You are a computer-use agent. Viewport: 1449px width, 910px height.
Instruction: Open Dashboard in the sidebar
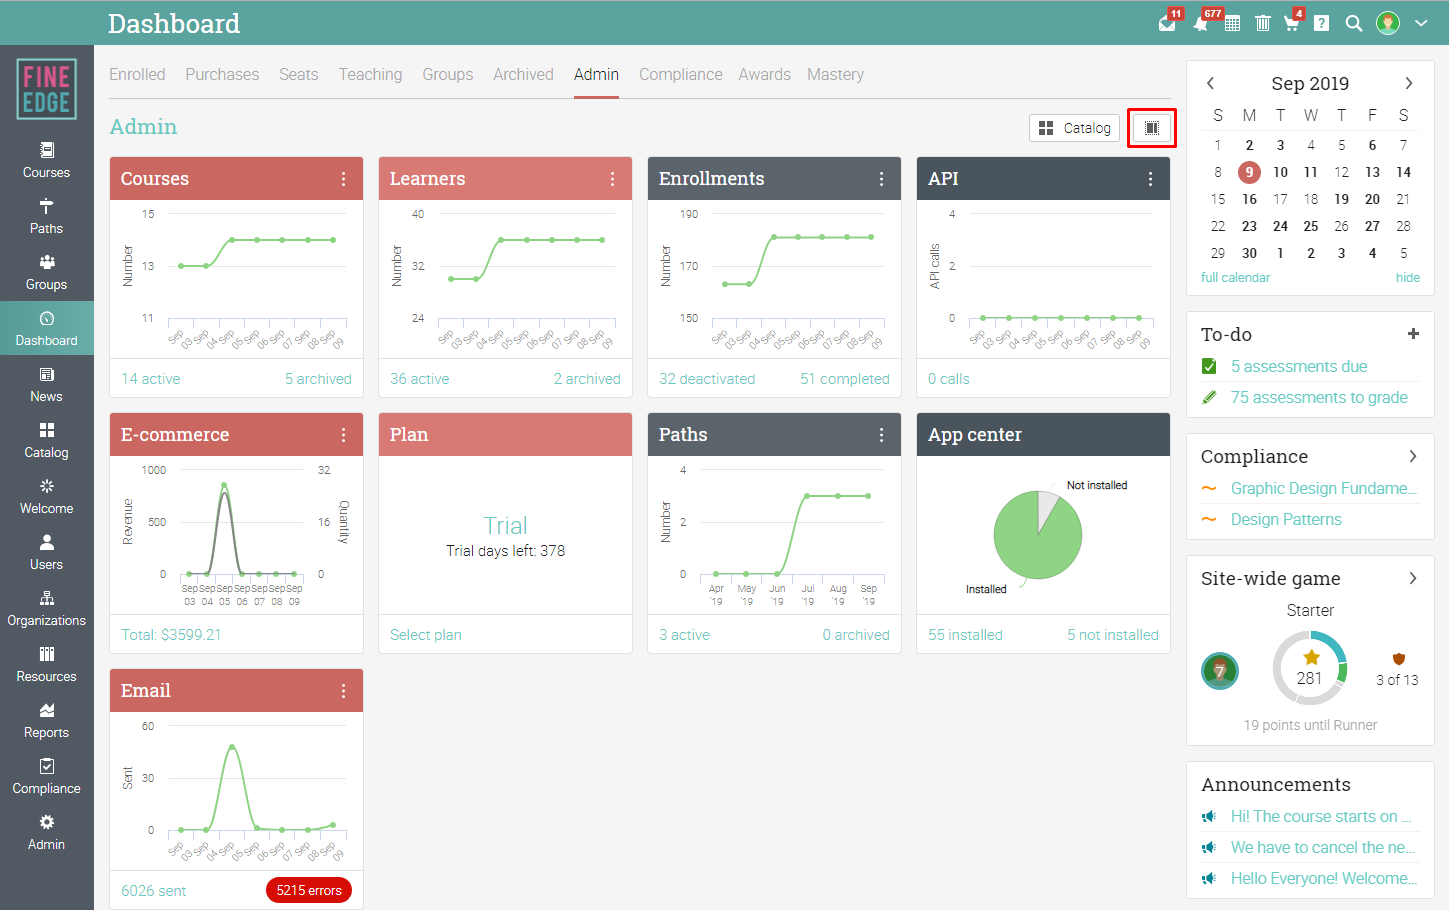(47, 328)
